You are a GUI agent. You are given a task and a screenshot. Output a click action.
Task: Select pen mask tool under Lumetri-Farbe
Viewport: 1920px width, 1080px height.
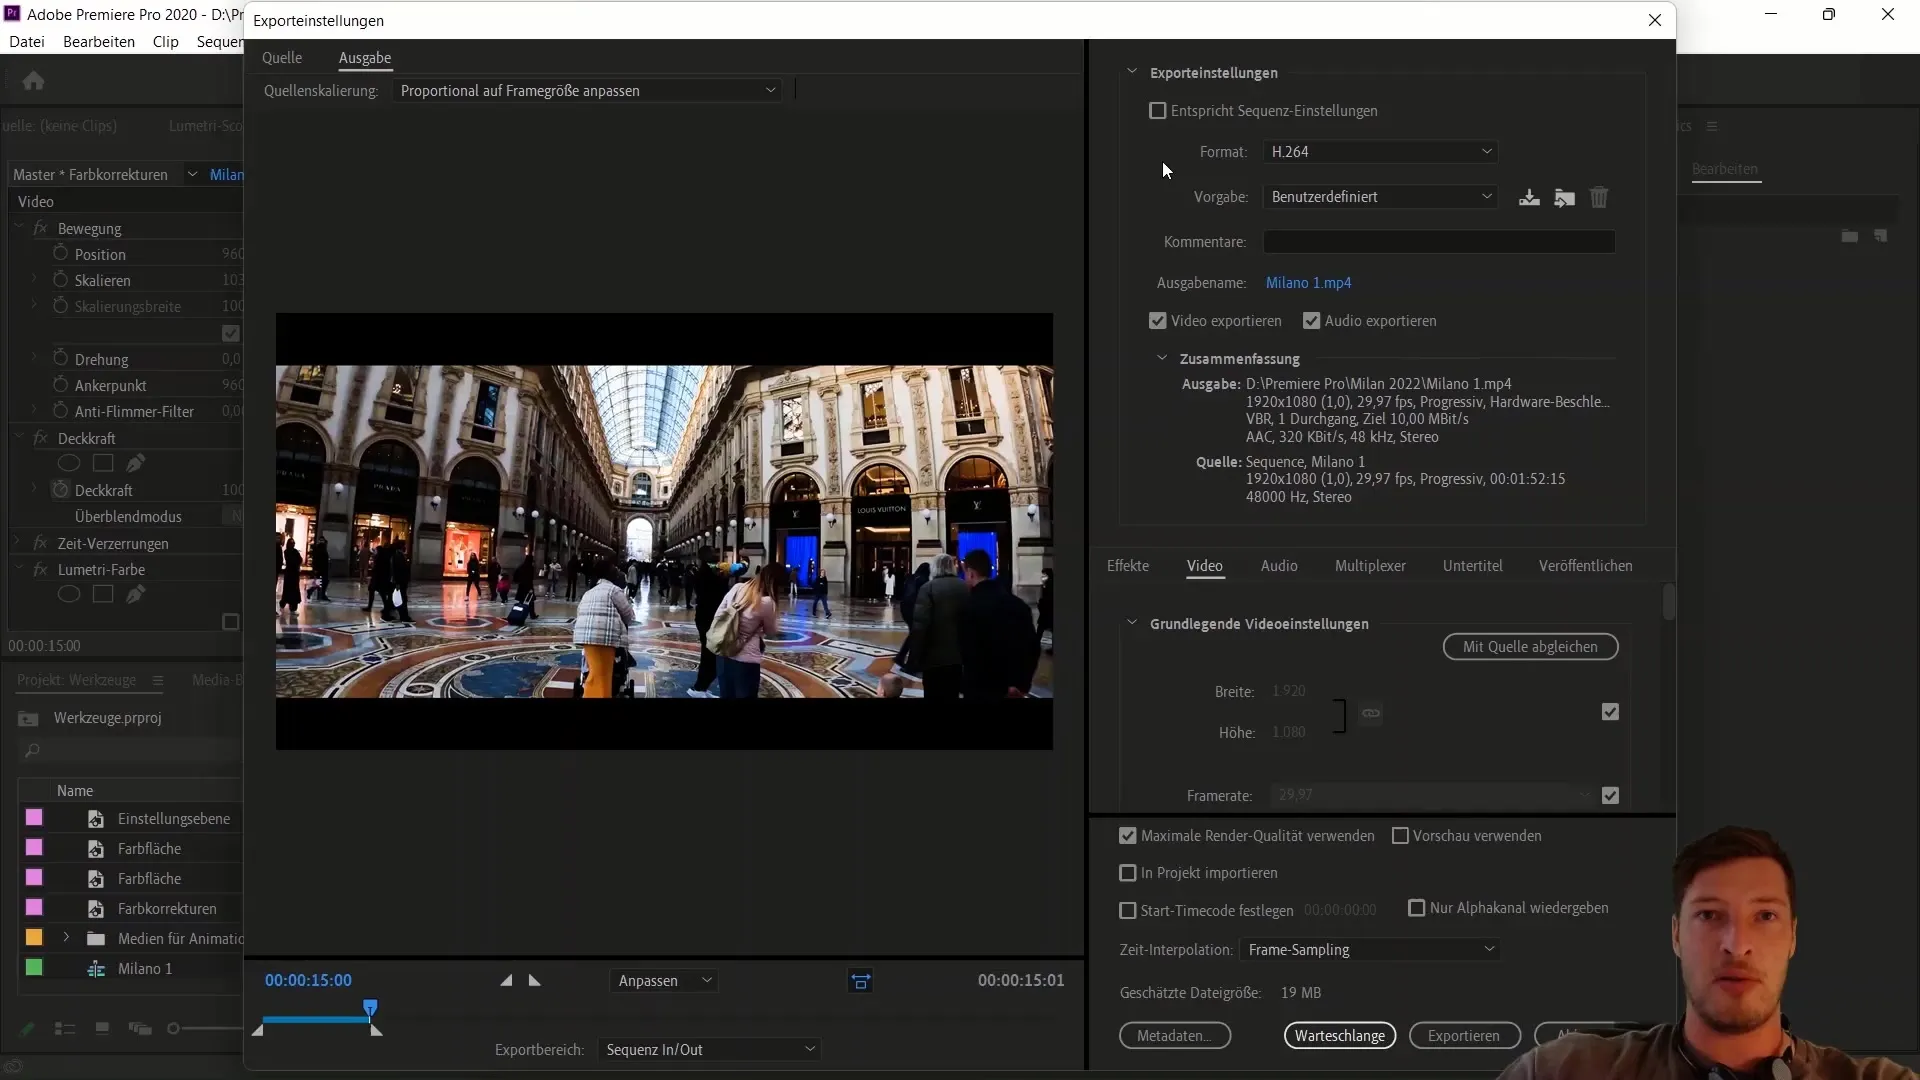(136, 594)
